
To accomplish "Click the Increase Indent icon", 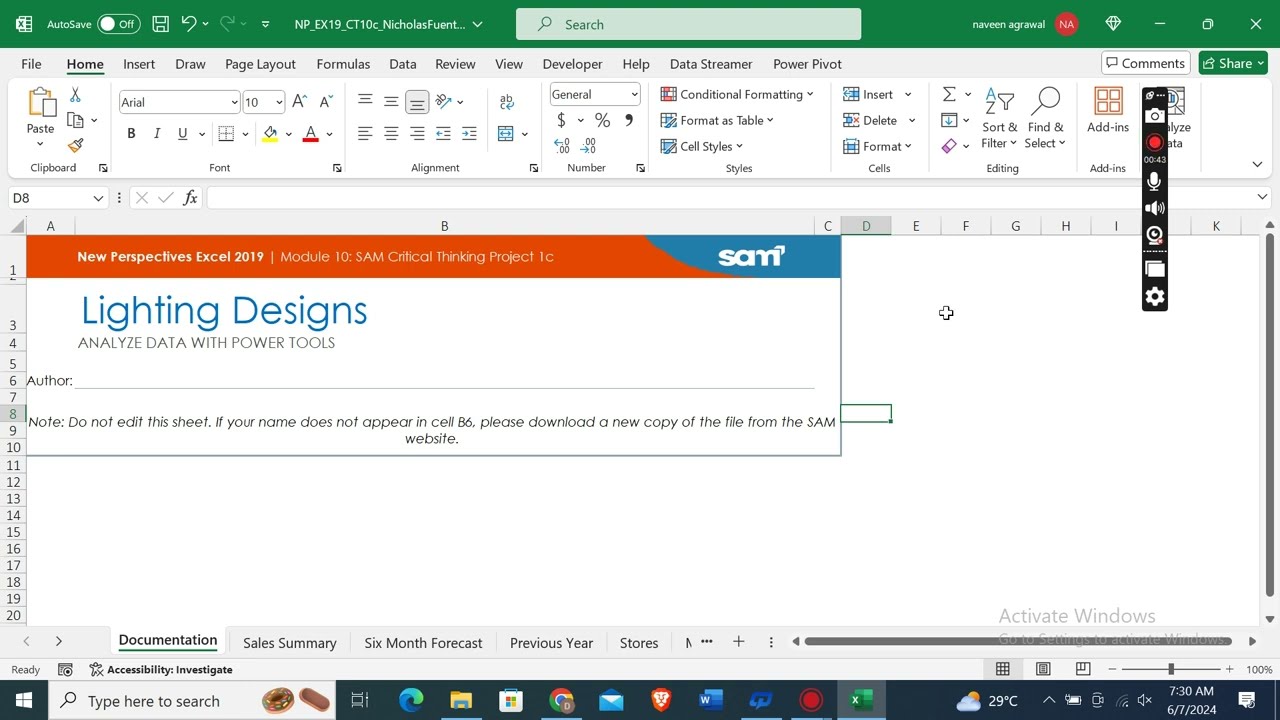I will [x=469, y=133].
